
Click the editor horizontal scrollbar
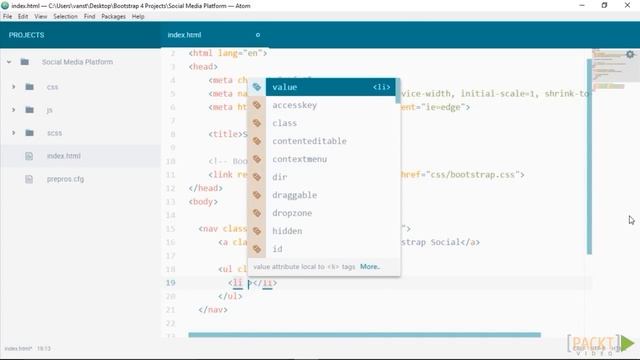point(364,335)
